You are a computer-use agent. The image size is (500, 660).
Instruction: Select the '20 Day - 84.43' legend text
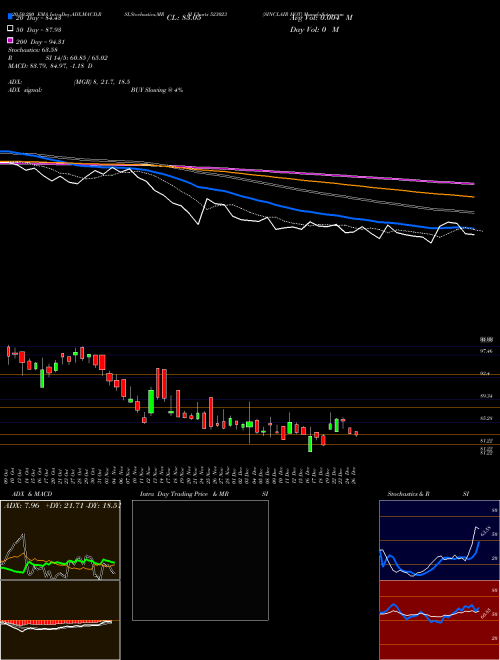pos(39,18)
